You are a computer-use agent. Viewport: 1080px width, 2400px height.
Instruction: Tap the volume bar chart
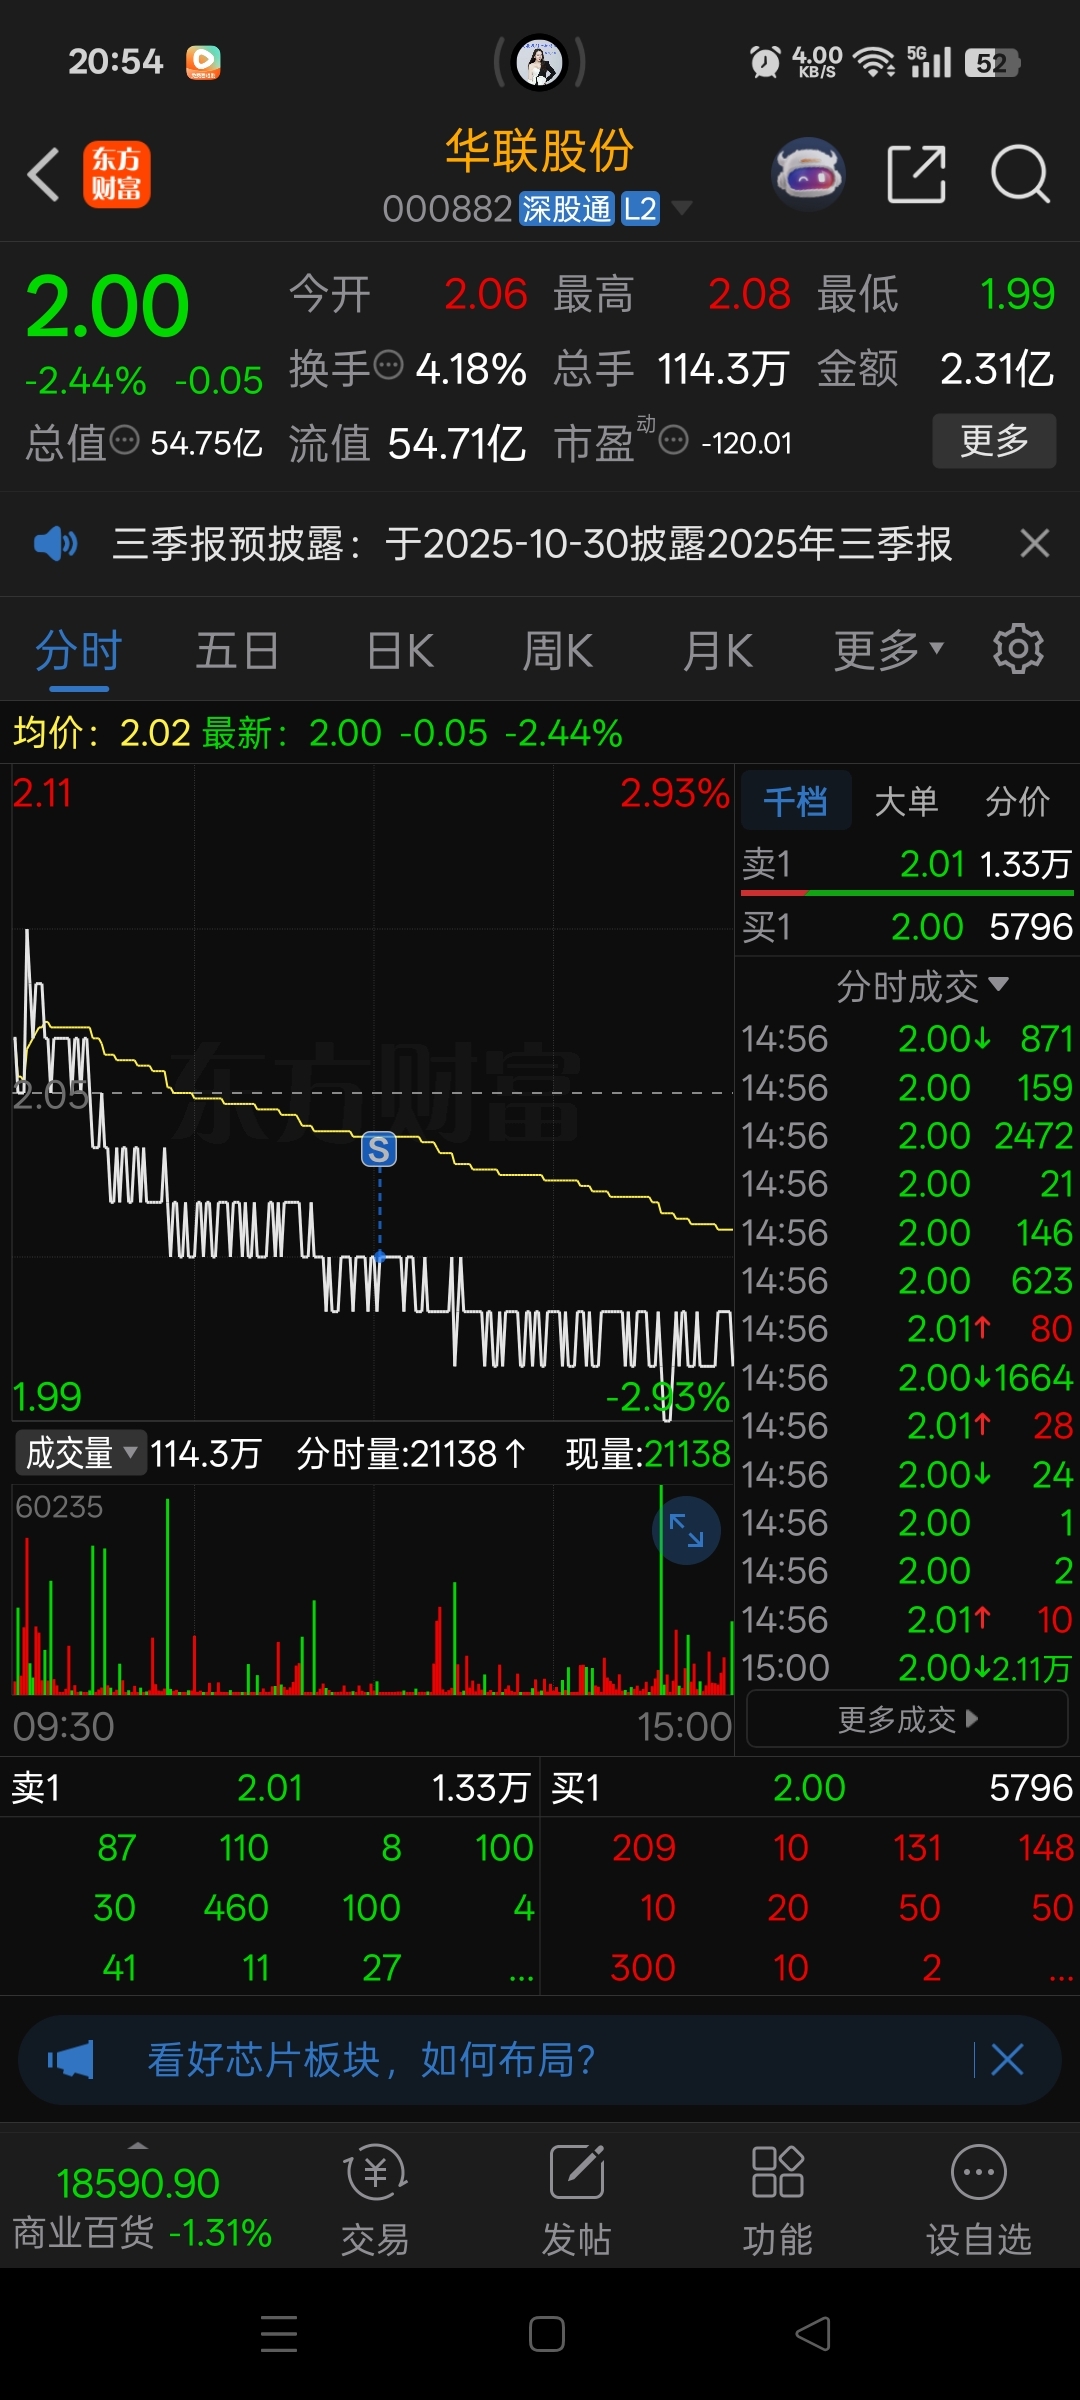pos(372,1590)
